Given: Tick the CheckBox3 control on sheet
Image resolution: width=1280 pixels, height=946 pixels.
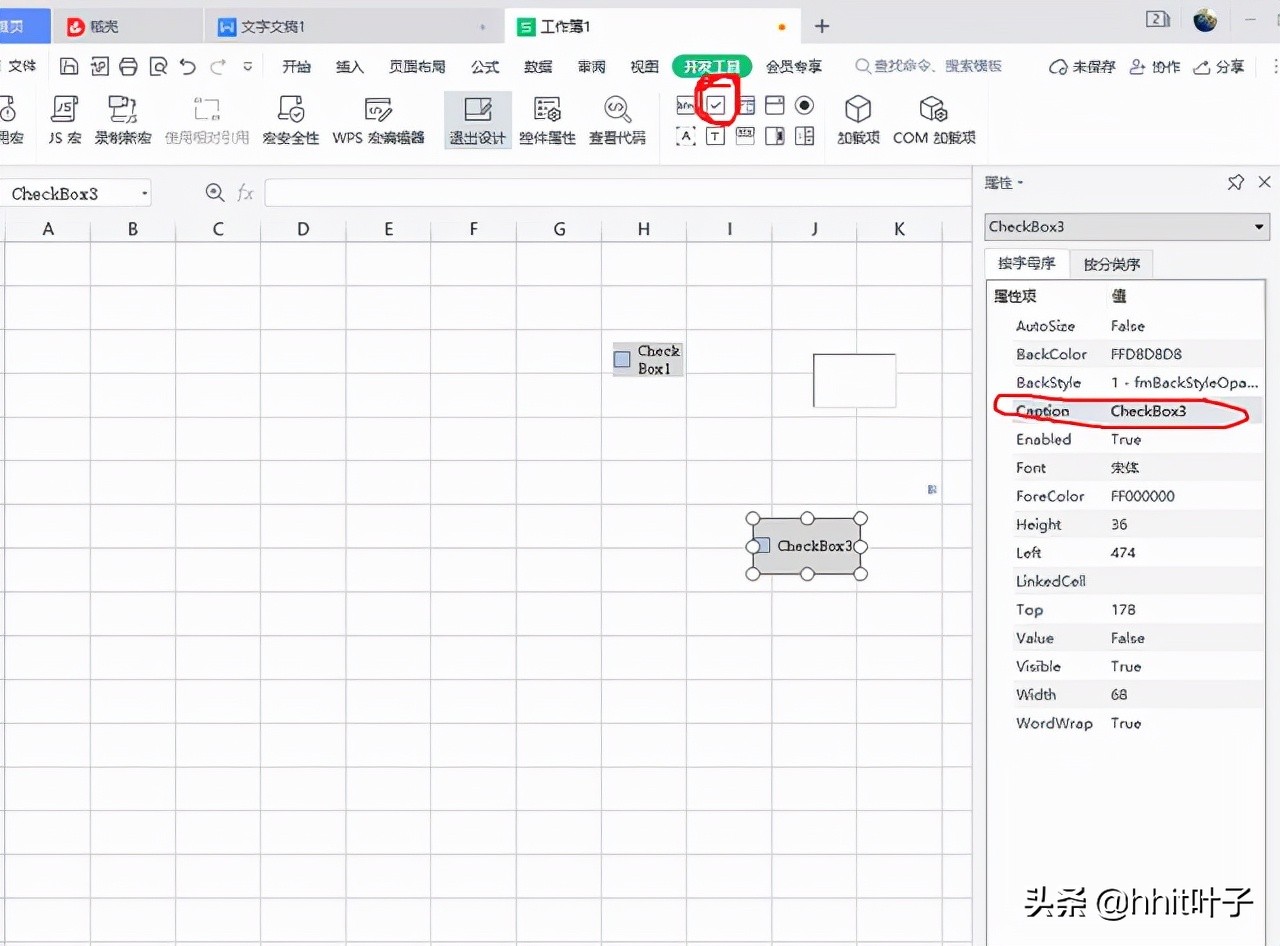Looking at the screenshot, I should [x=762, y=545].
